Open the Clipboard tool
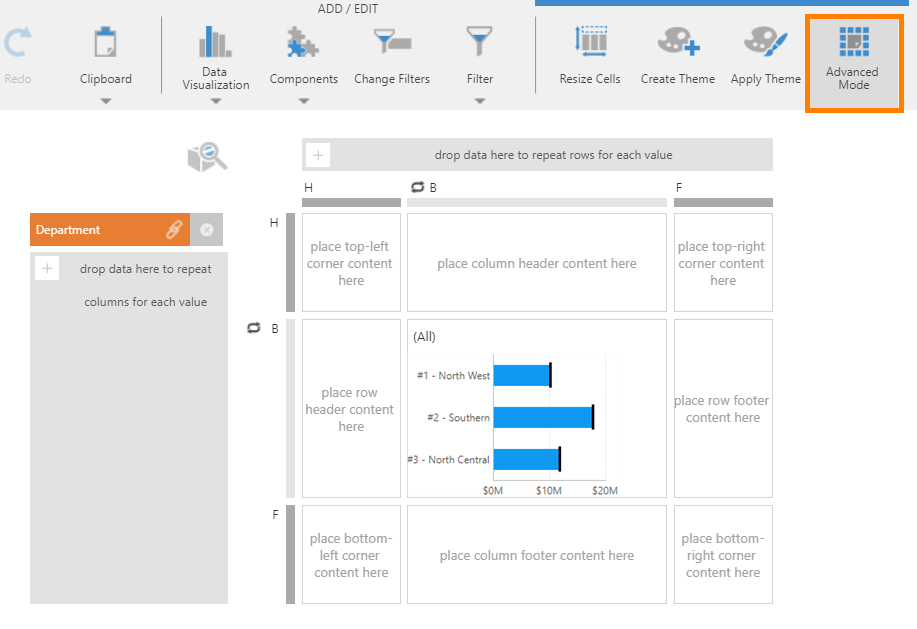Screen dimensions: 917x629 [x=105, y=42]
